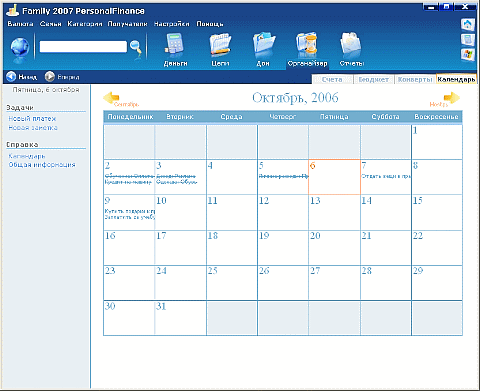Click the Family 2007 app logo icon
This screenshot has height=391, width=480.
pyautogui.click(x=12, y=10)
